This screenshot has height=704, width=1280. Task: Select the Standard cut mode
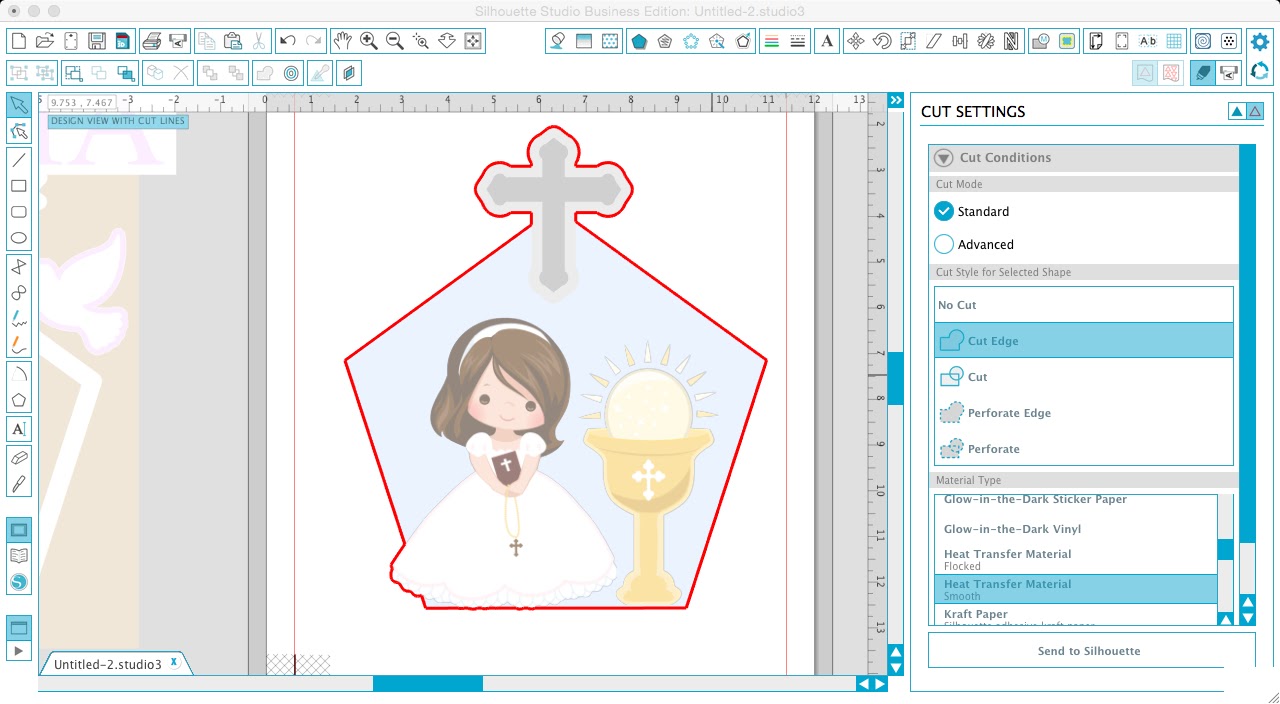click(943, 211)
